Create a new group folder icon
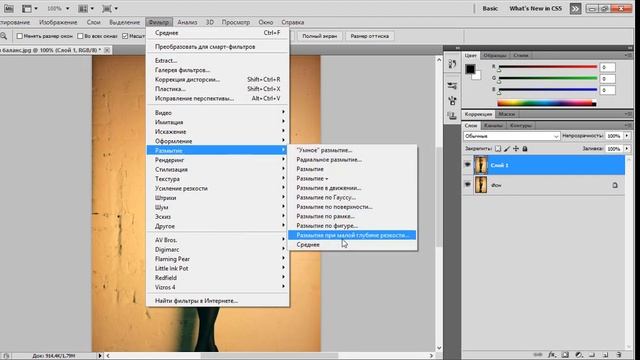The height and width of the screenshot is (360, 640). tap(592, 355)
